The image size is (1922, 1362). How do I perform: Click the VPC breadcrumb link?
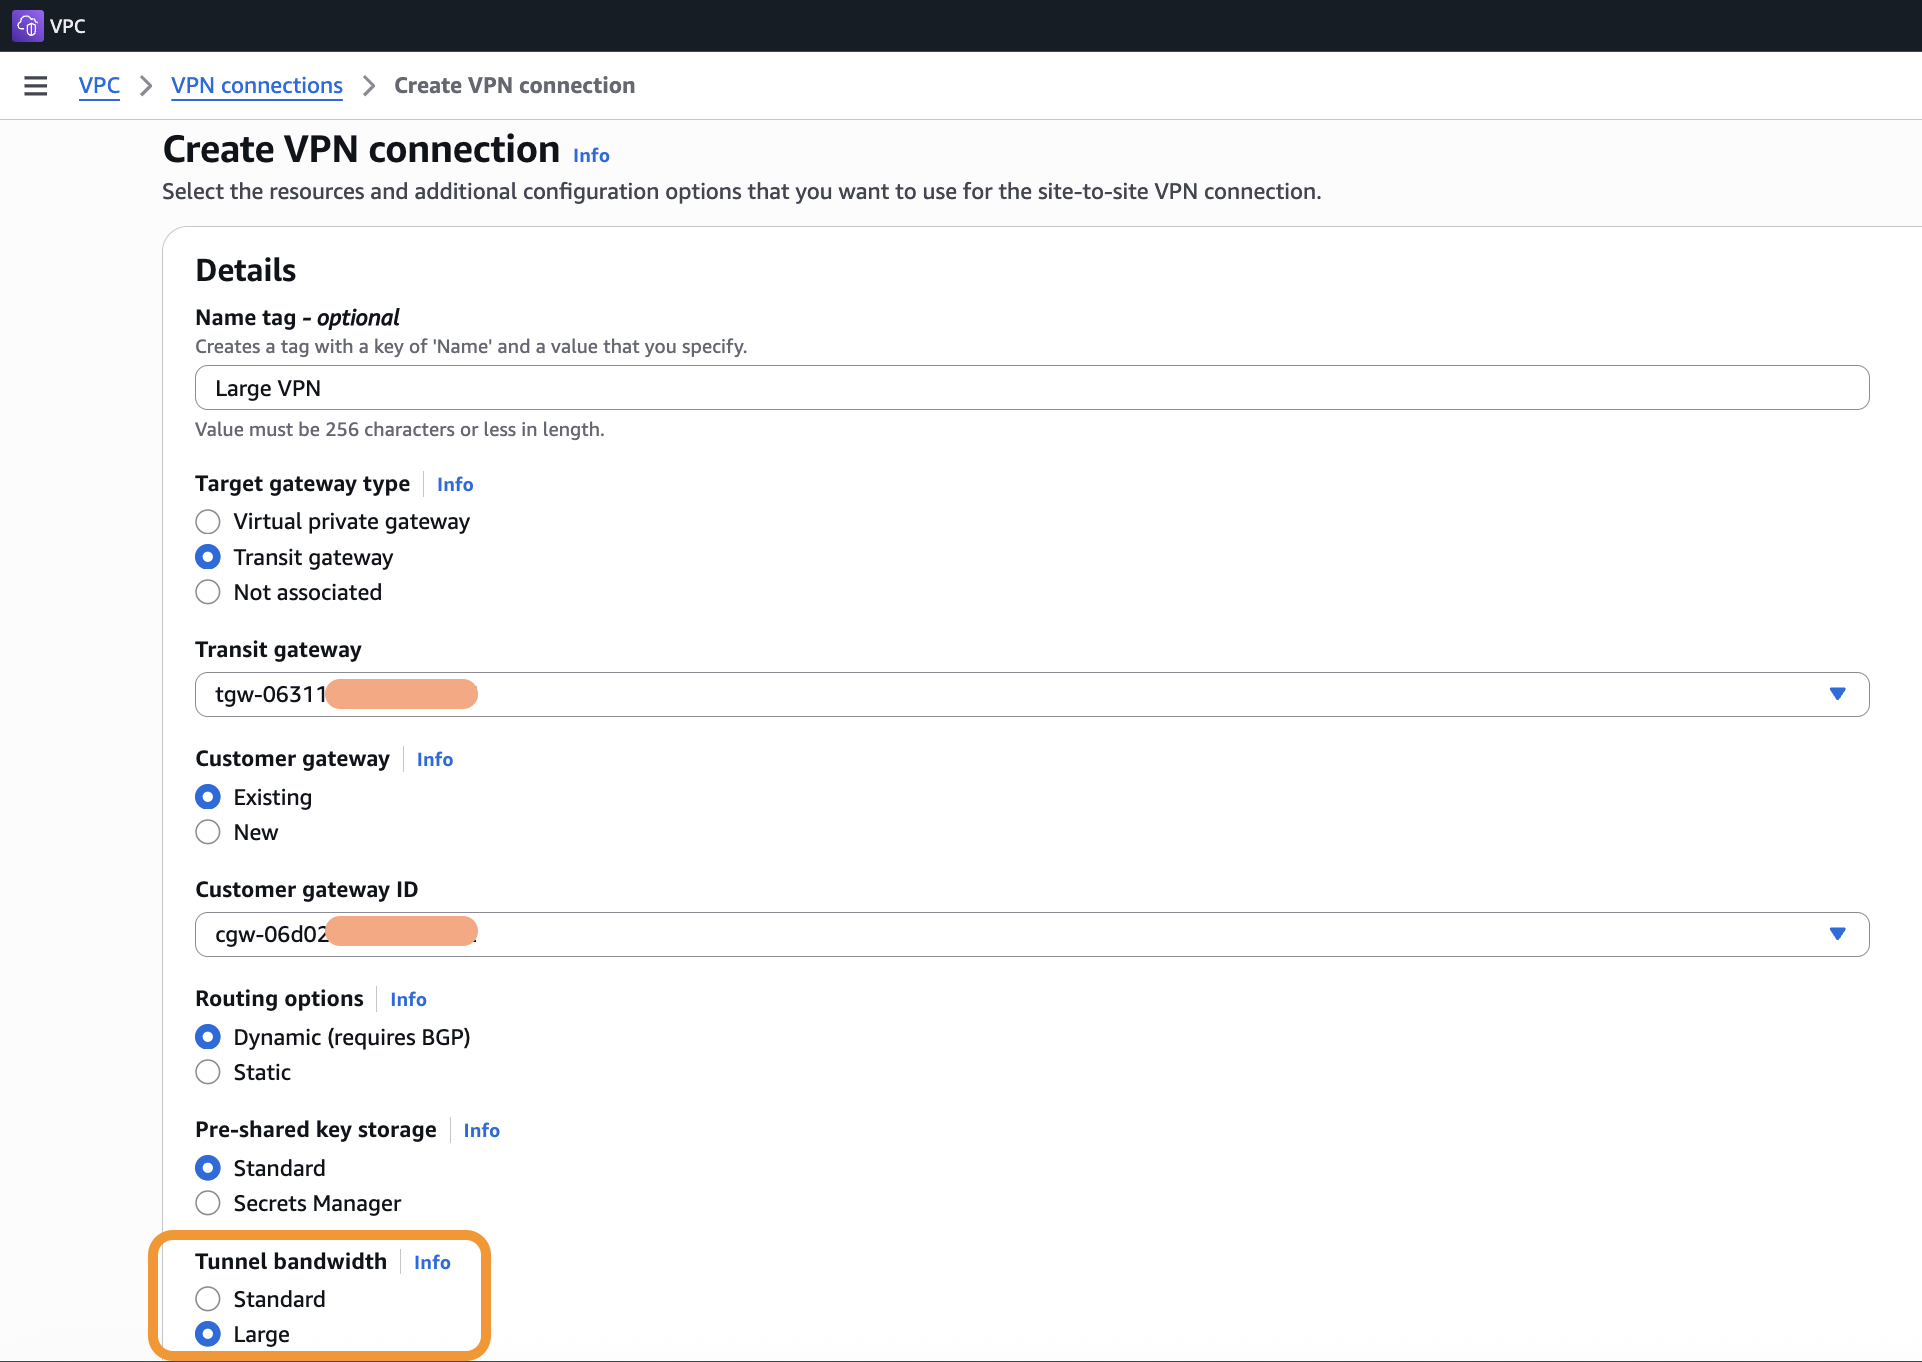(x=99, y=86)
